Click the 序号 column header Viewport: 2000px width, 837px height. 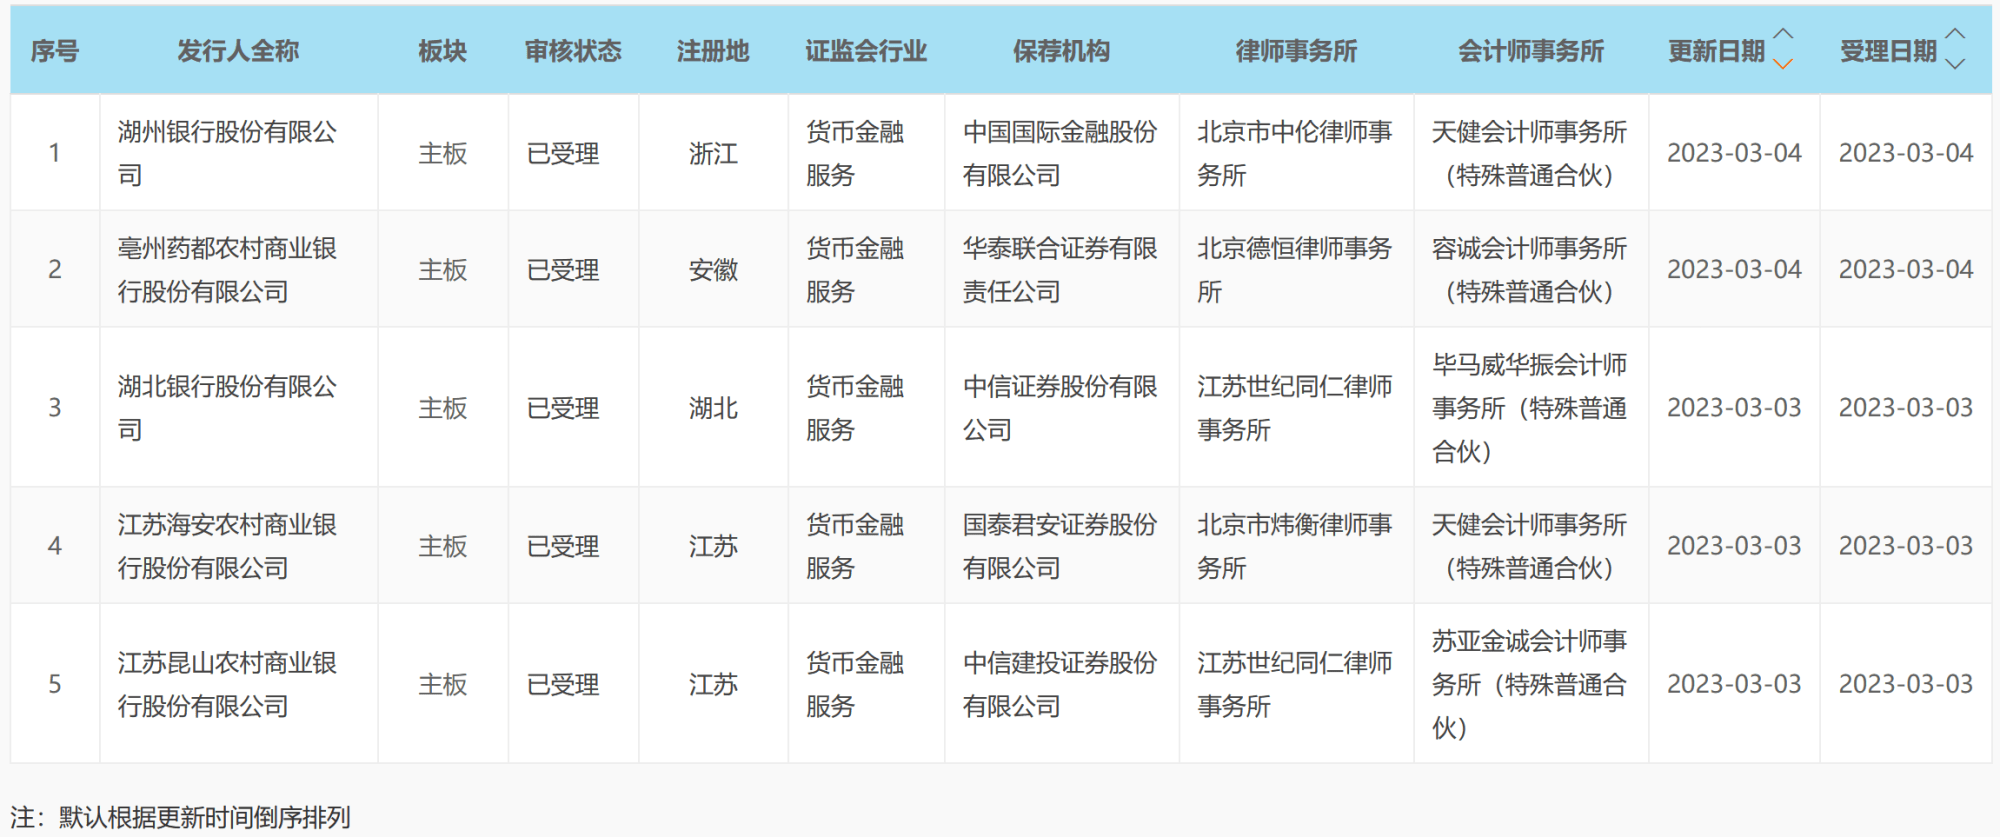[55, 51]
